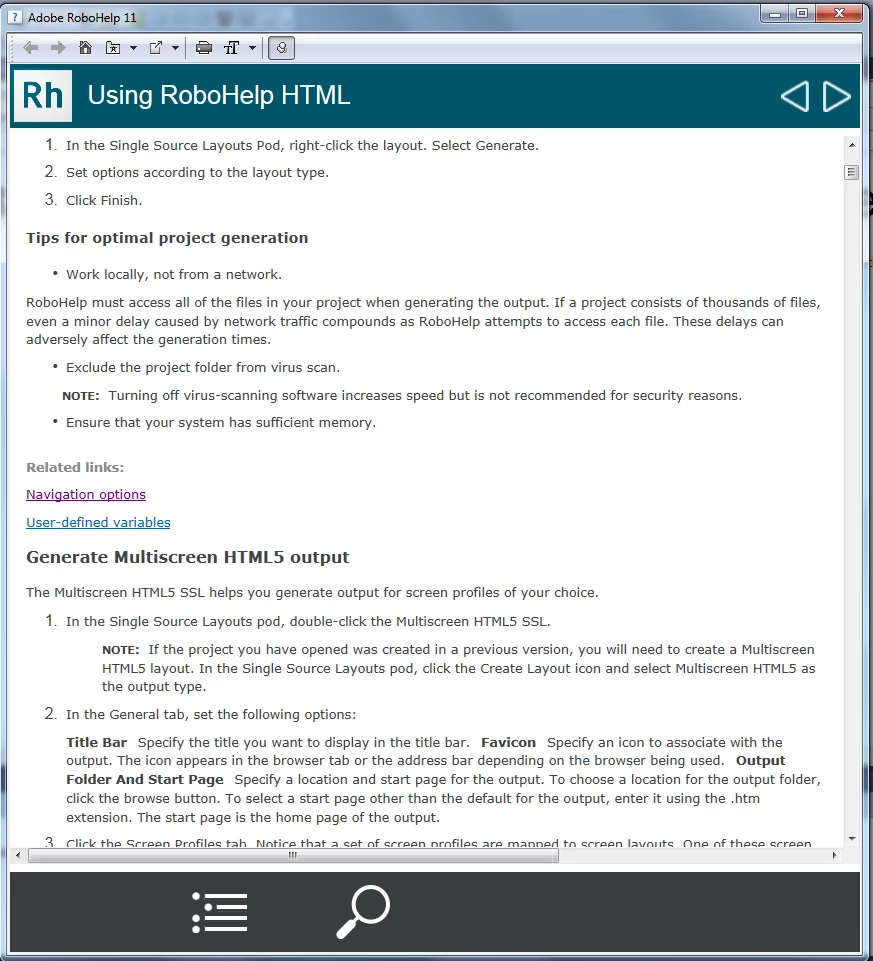
Task: Open the Navigation options link
Action: coord(86,495)
